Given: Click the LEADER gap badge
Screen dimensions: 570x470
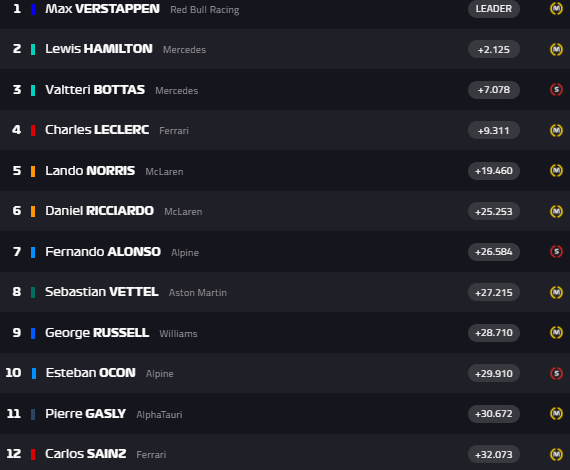Looking at the screenshot, I should point(494,9).
